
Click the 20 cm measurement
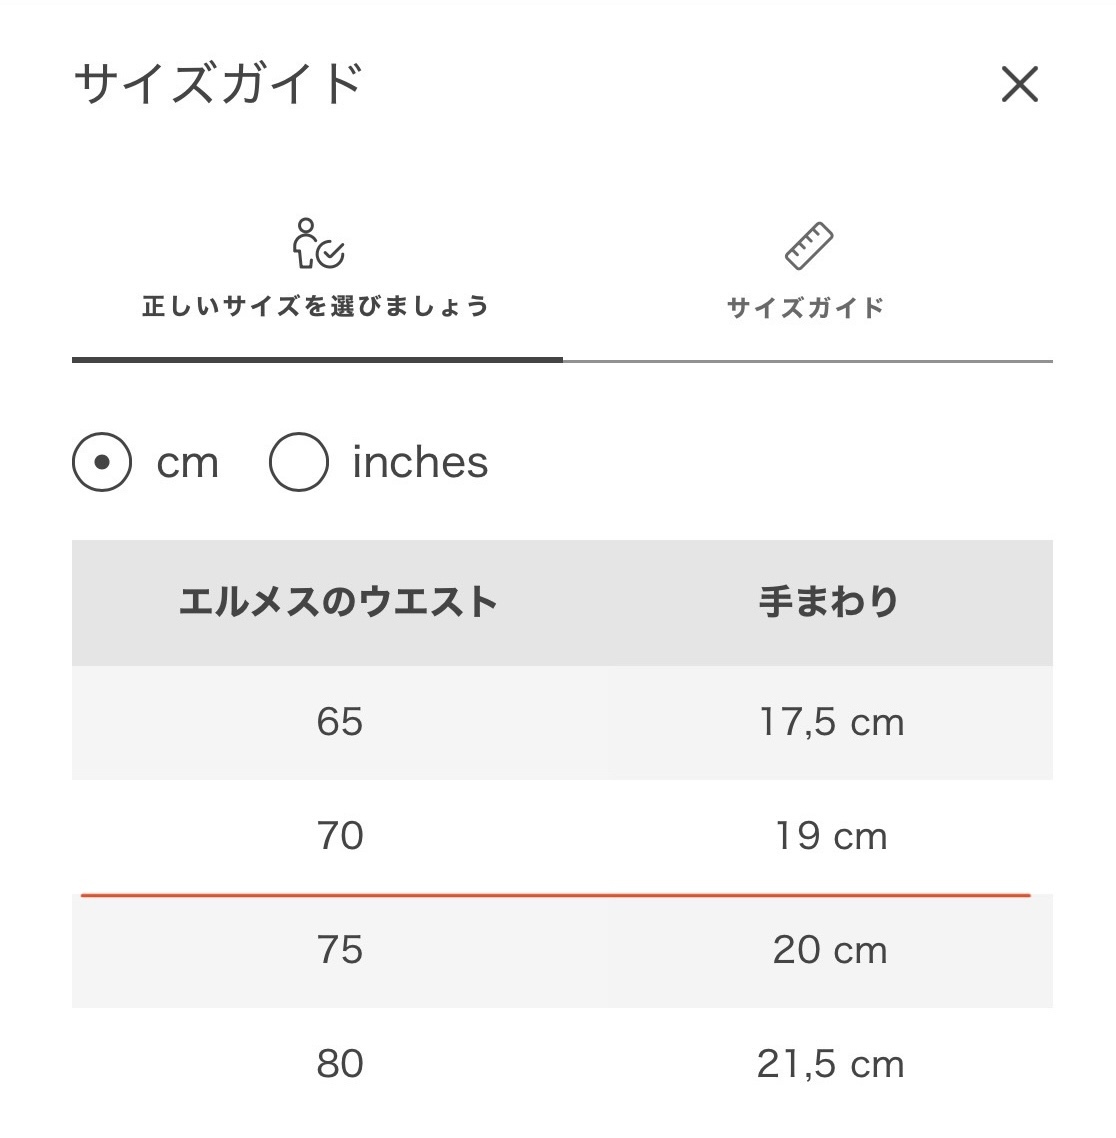(x=830, y=950)
